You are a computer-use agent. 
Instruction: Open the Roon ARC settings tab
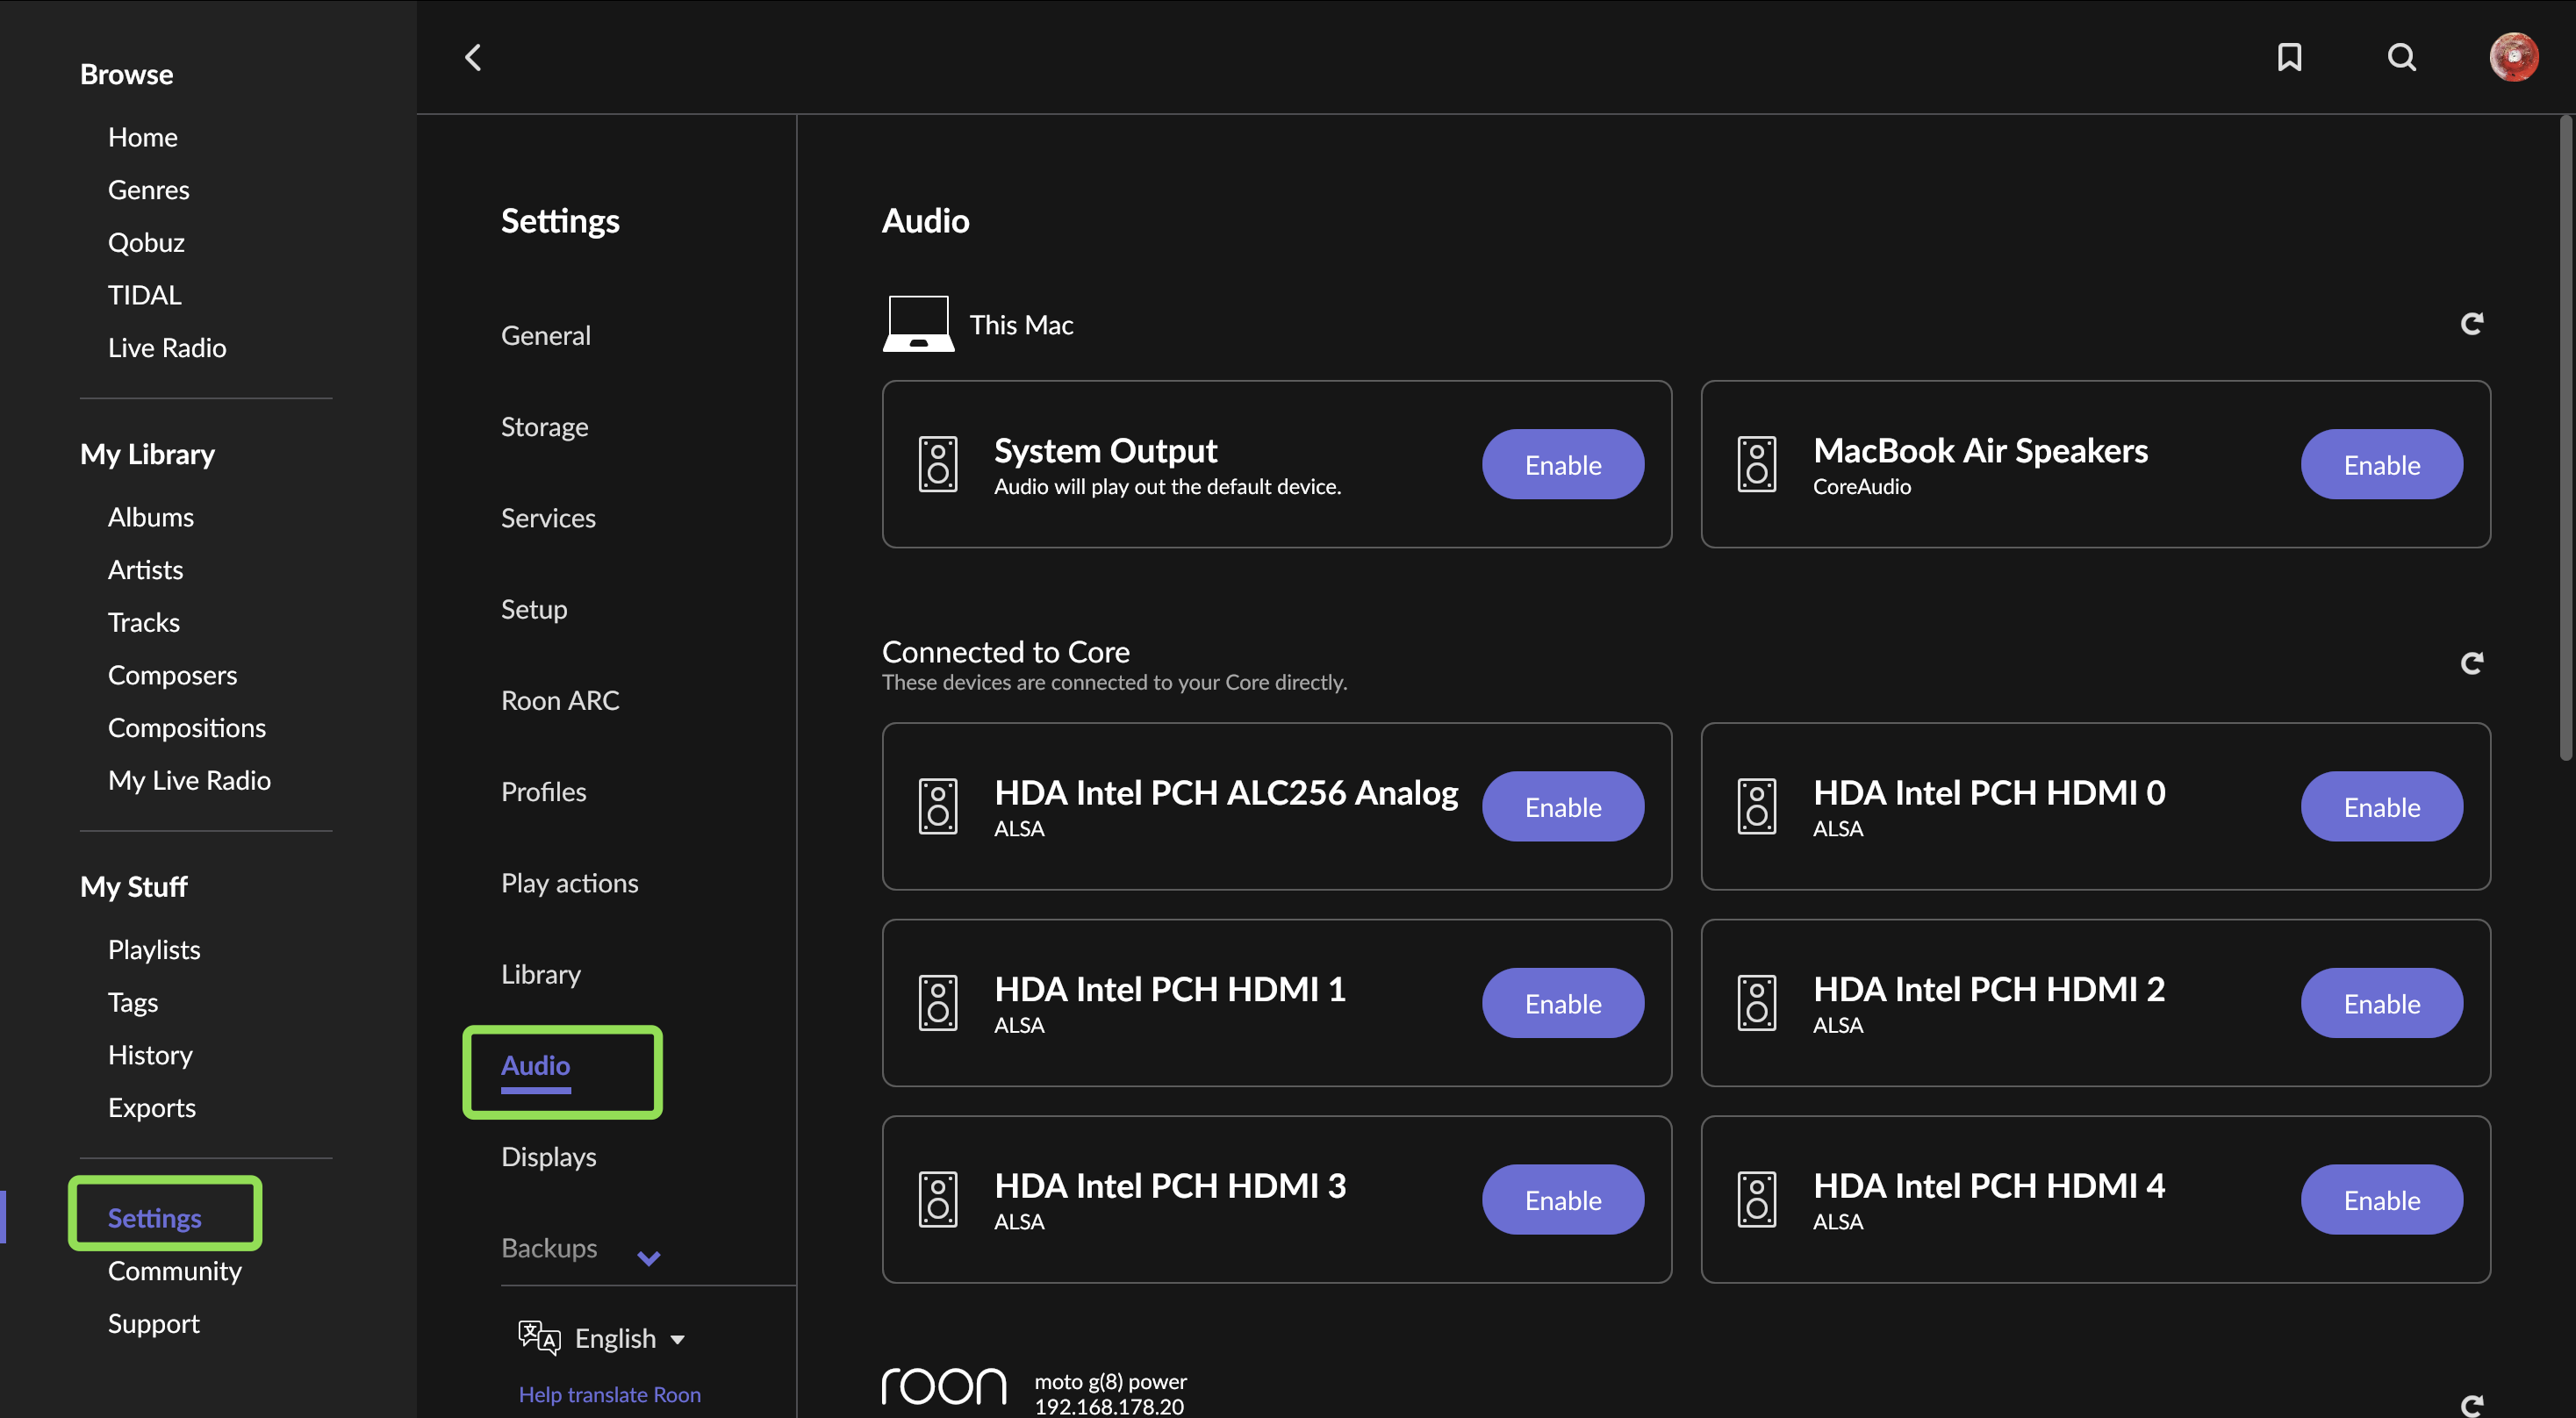point(560,701)
